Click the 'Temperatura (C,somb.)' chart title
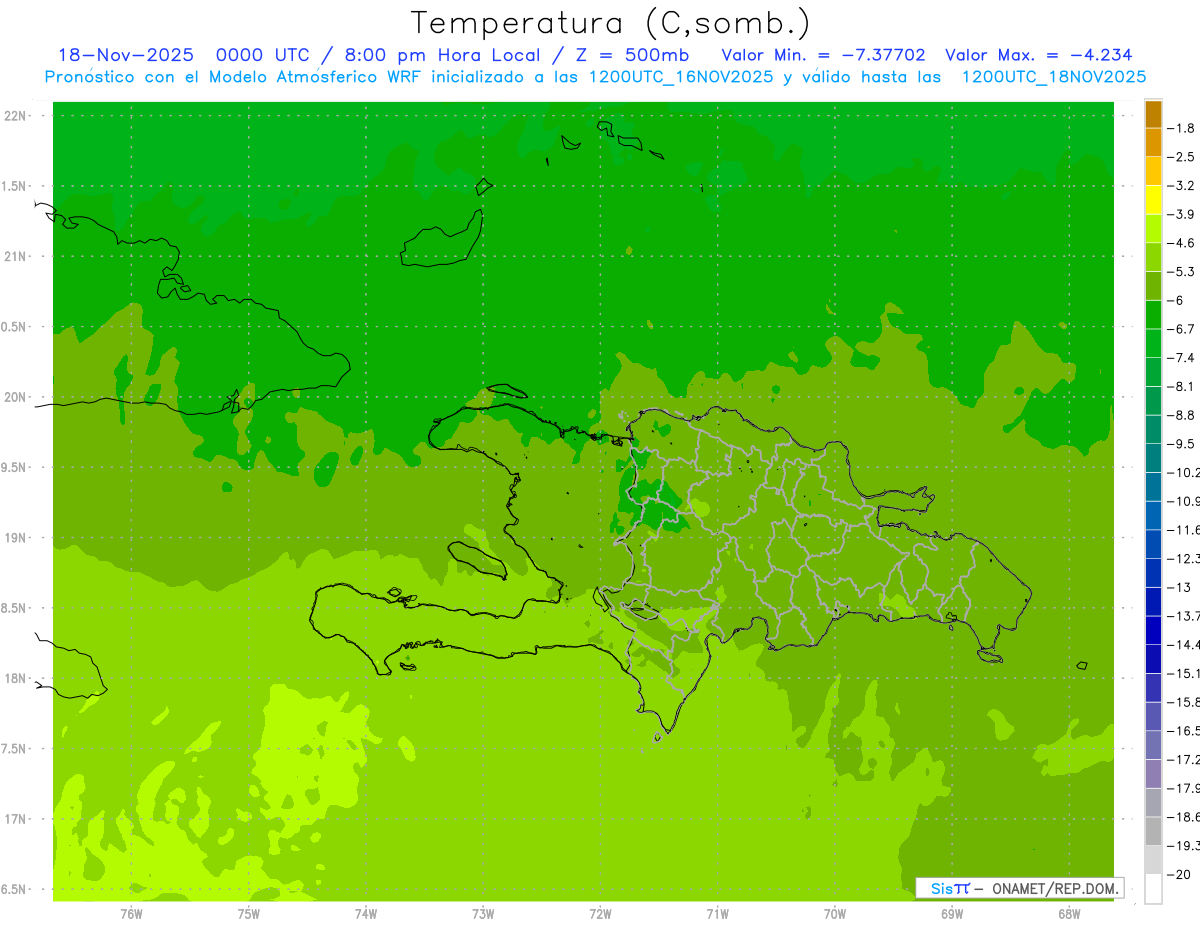The width and height of the screenshot is (1200, 927). 610,23
